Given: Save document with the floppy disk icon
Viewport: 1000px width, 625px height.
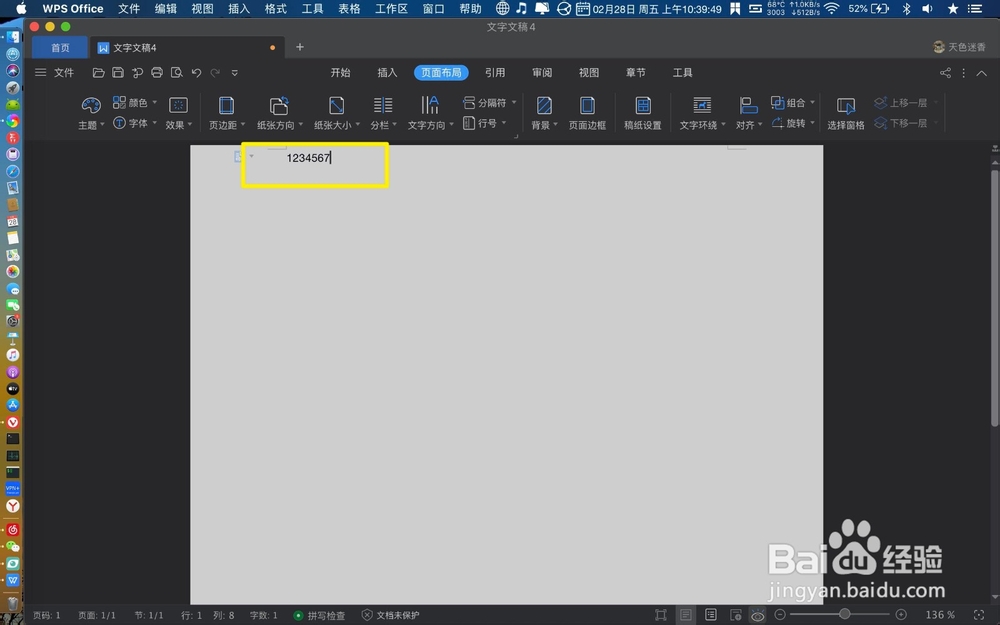Looking at the screenshot, I should 118,73.
